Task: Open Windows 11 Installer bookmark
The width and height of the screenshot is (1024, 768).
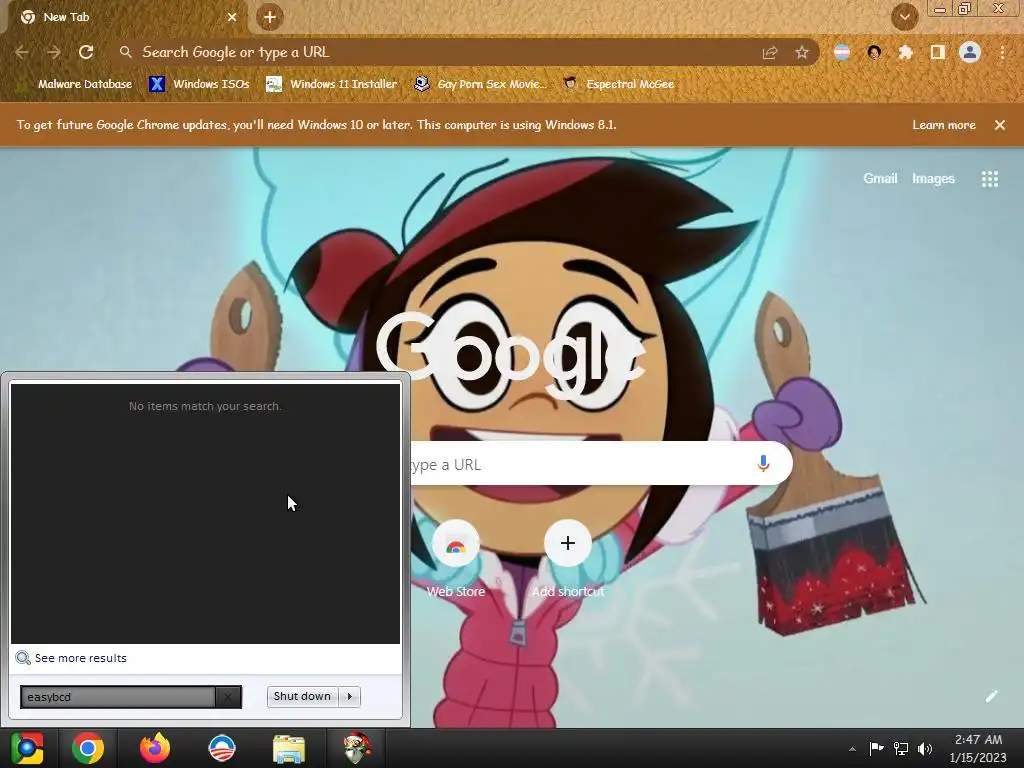Action: click(332, 84)
